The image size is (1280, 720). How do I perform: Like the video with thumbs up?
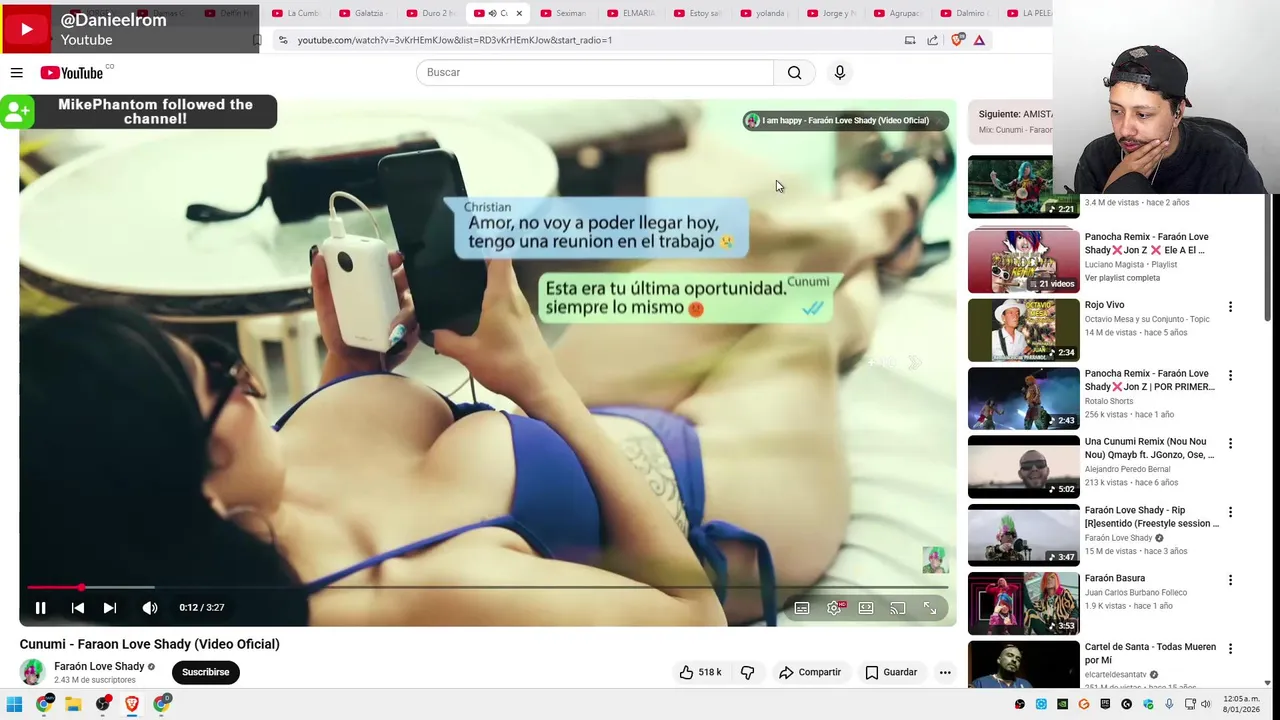click(700, 672)
